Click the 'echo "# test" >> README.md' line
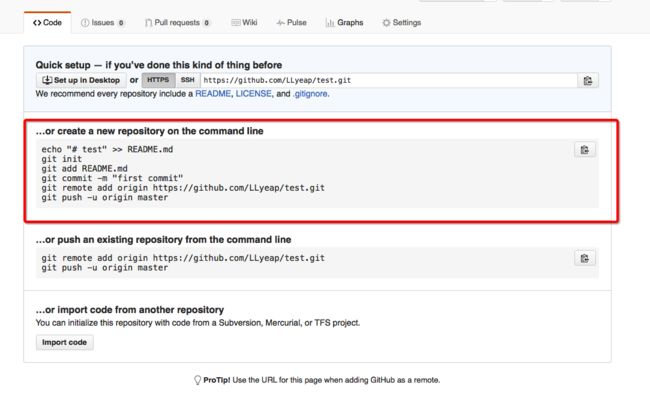The width and height of the screenshot is (650, 406). (107, 149)
